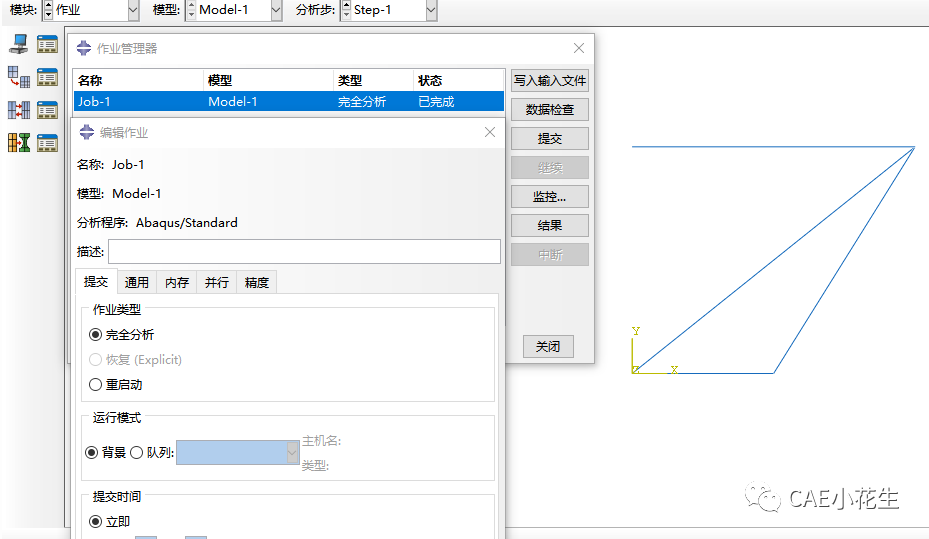Click 结果 button to view results
The image size is (929, 539).
click(550, 226)
